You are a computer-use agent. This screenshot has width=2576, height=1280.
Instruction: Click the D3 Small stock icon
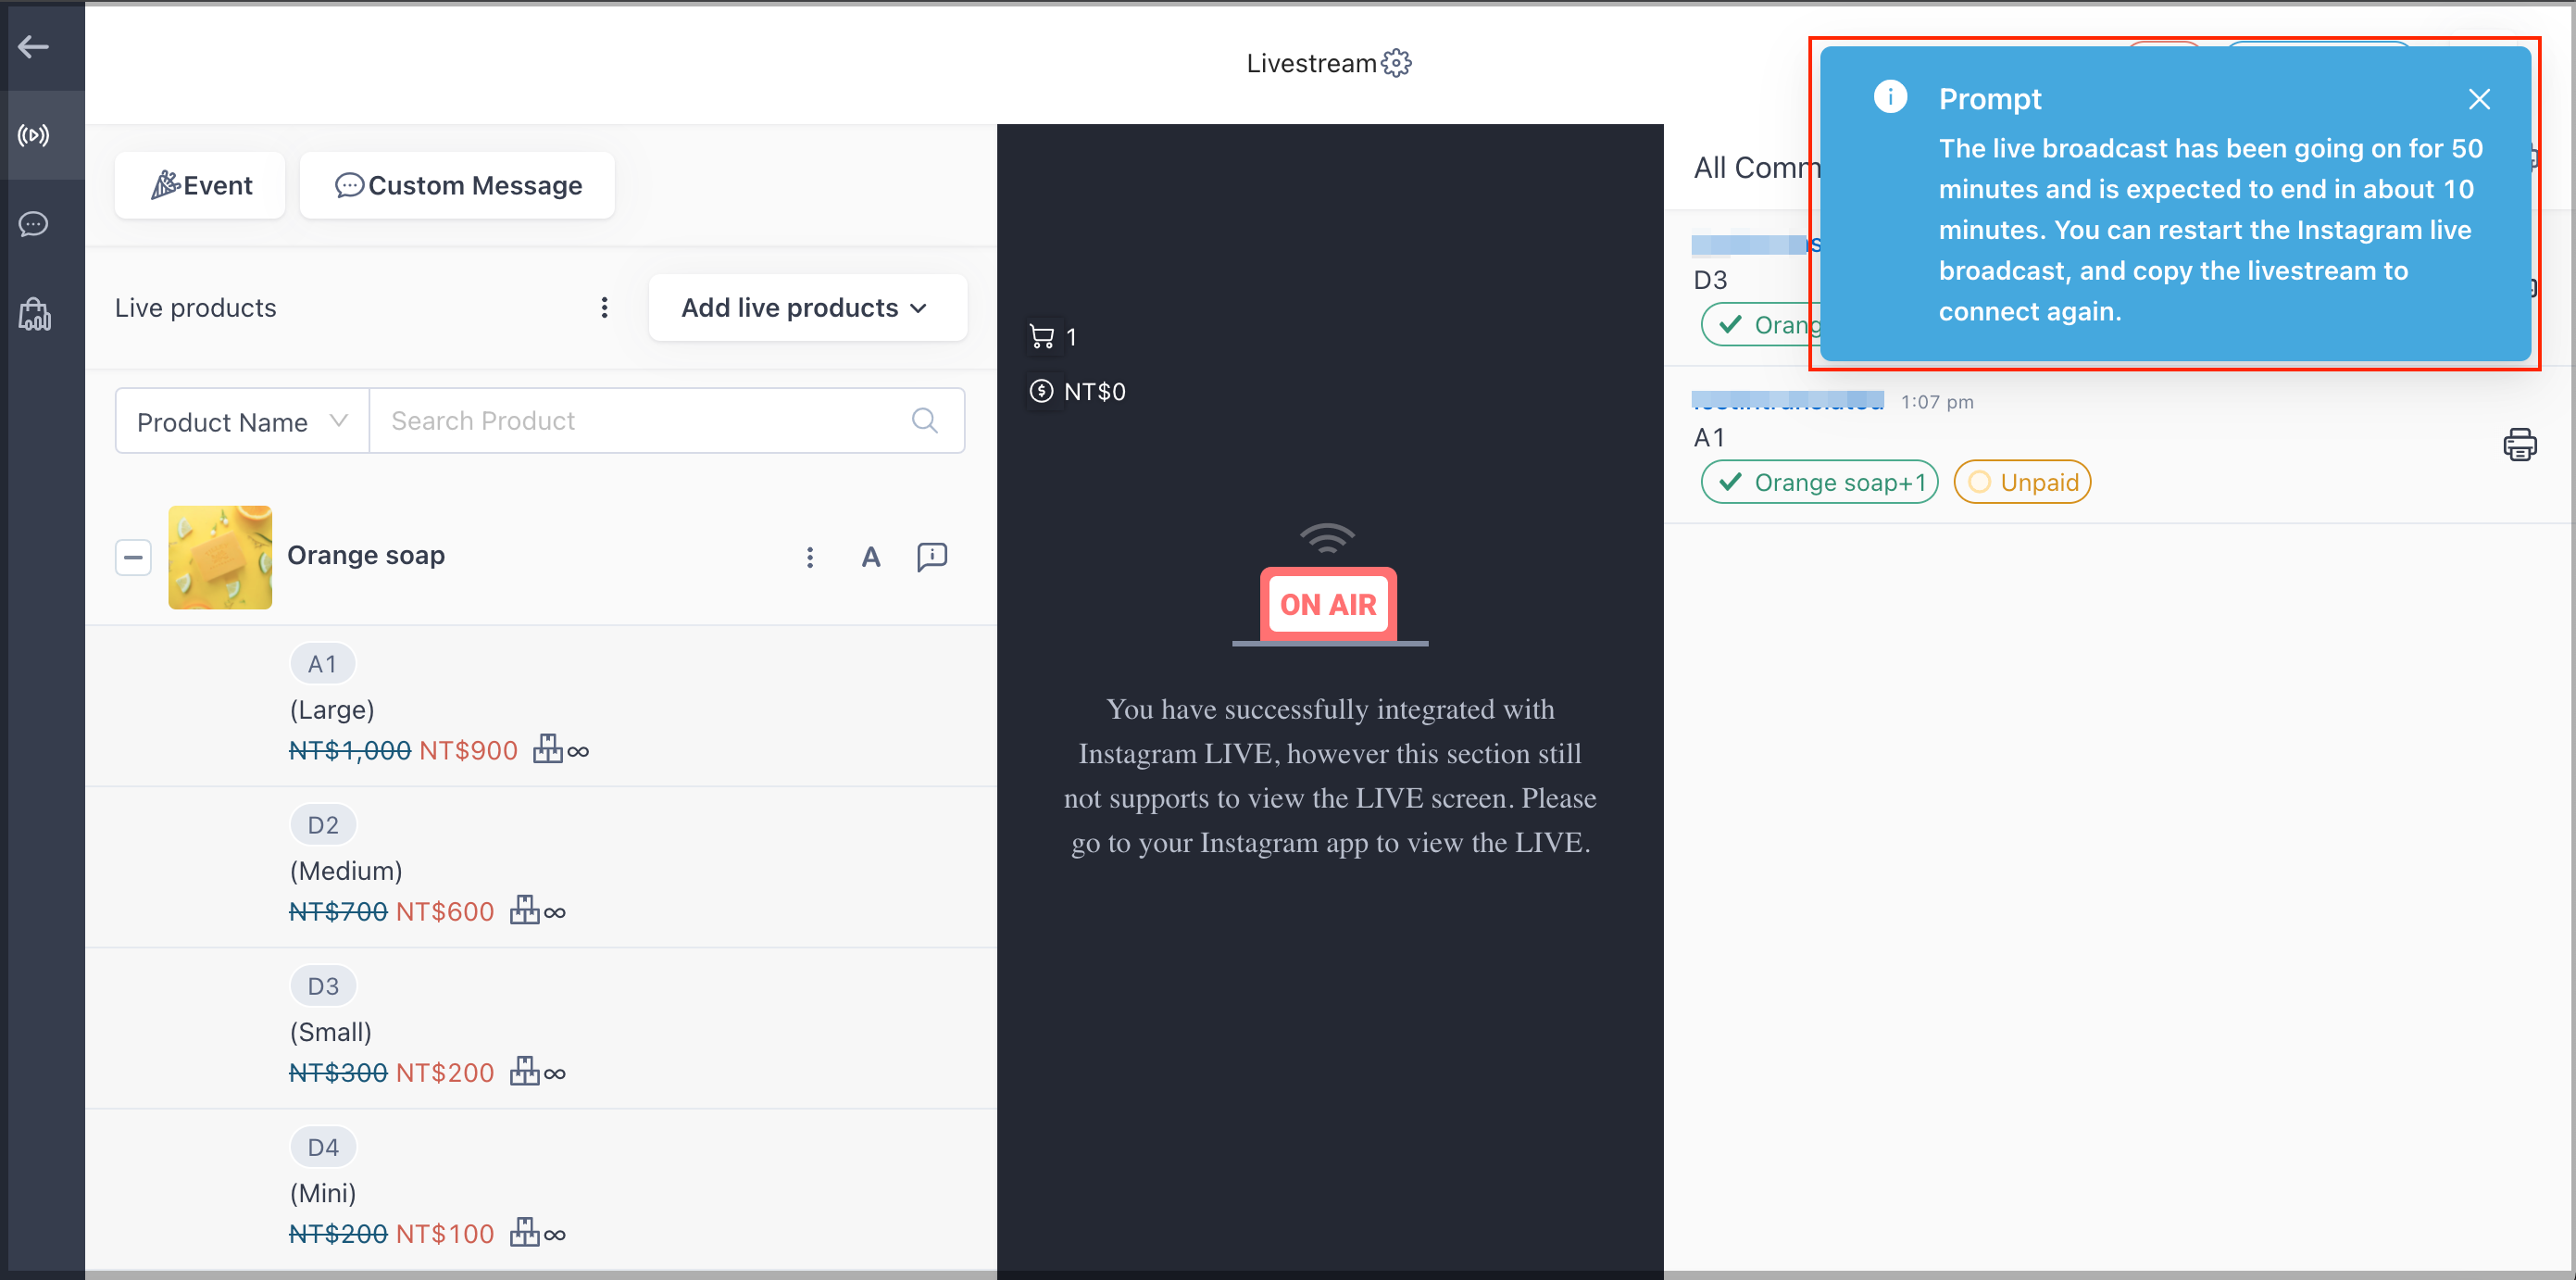pyautogui.click(x=525, y=1071)
